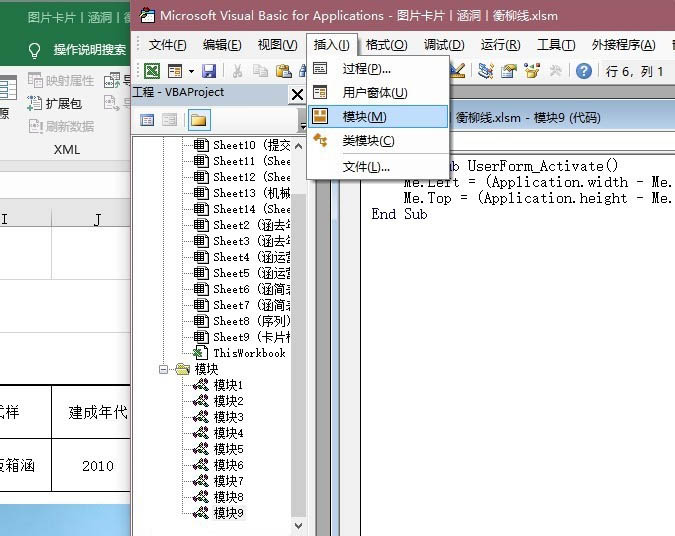
Task: Click View Object icon in project panel
Action: [x=170, y=120]
